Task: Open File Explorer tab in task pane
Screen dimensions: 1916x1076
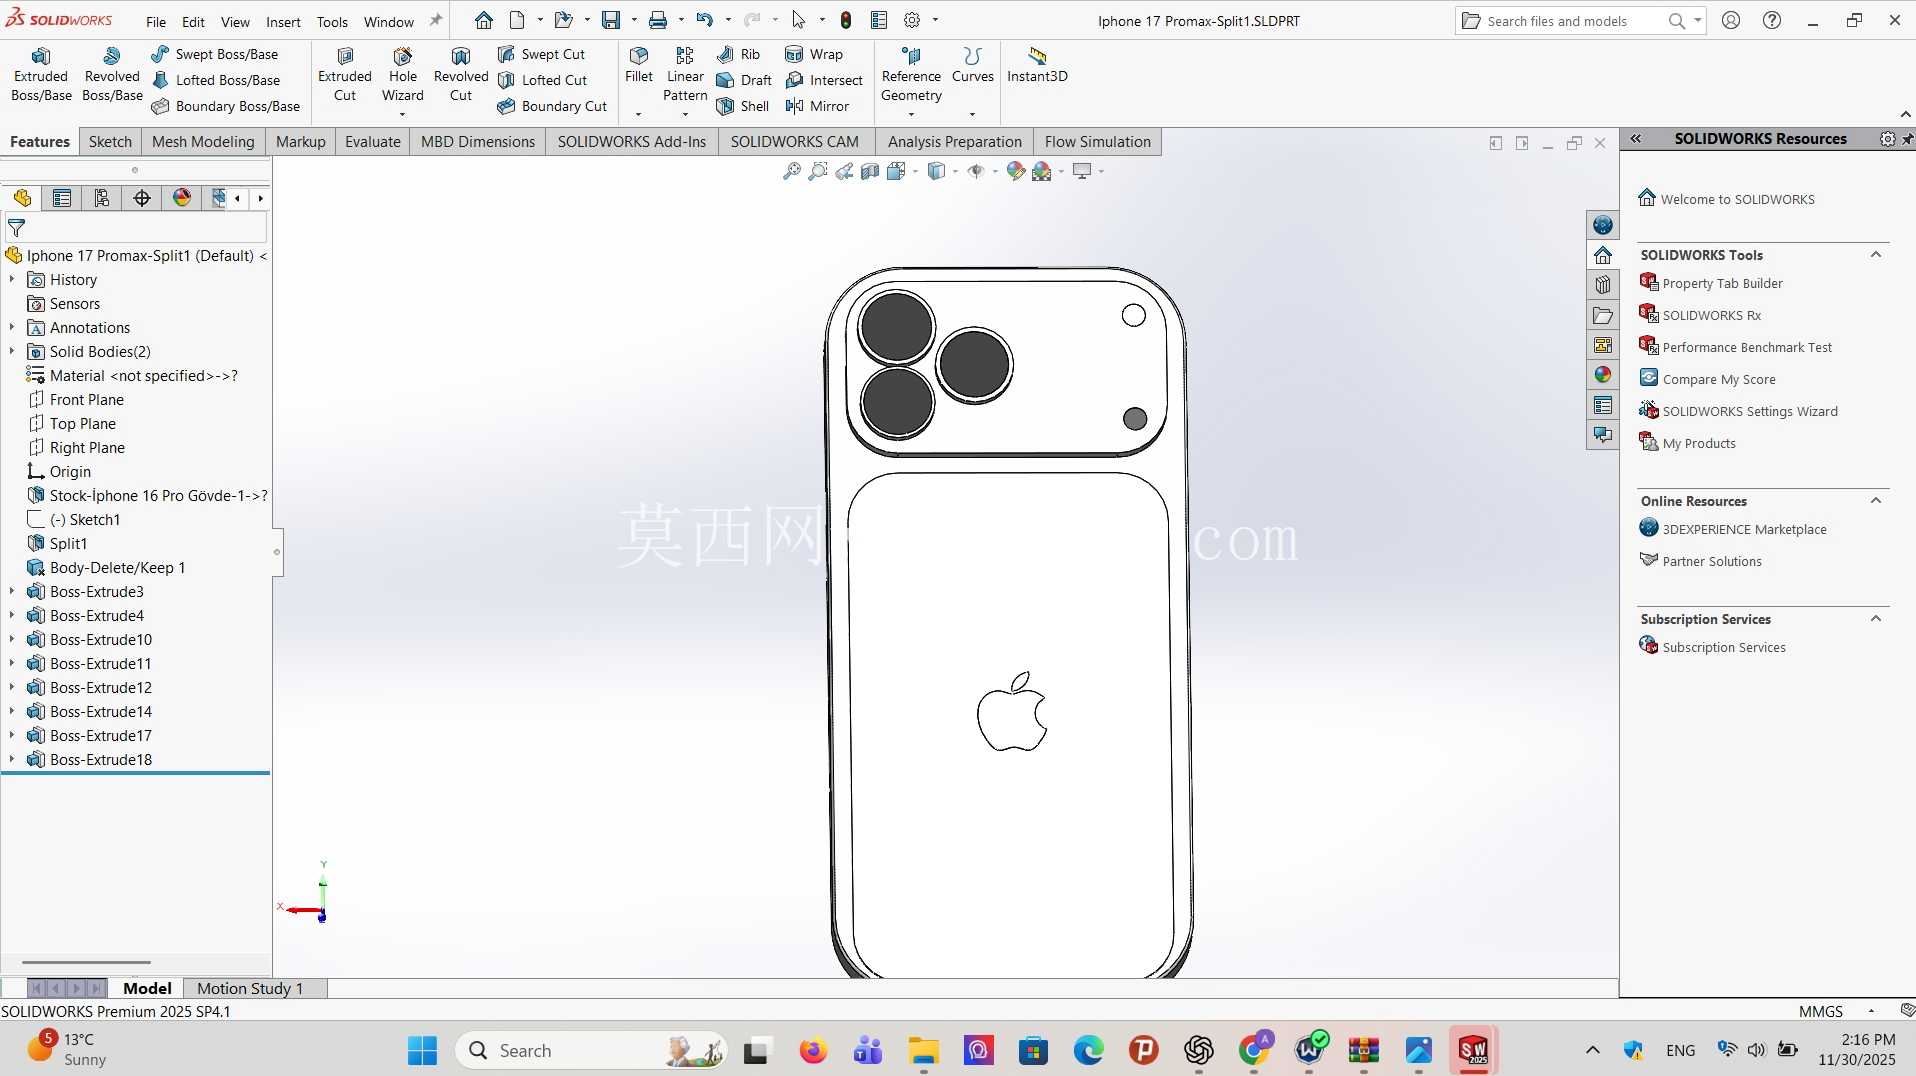Action: [x=1603, y=315]
